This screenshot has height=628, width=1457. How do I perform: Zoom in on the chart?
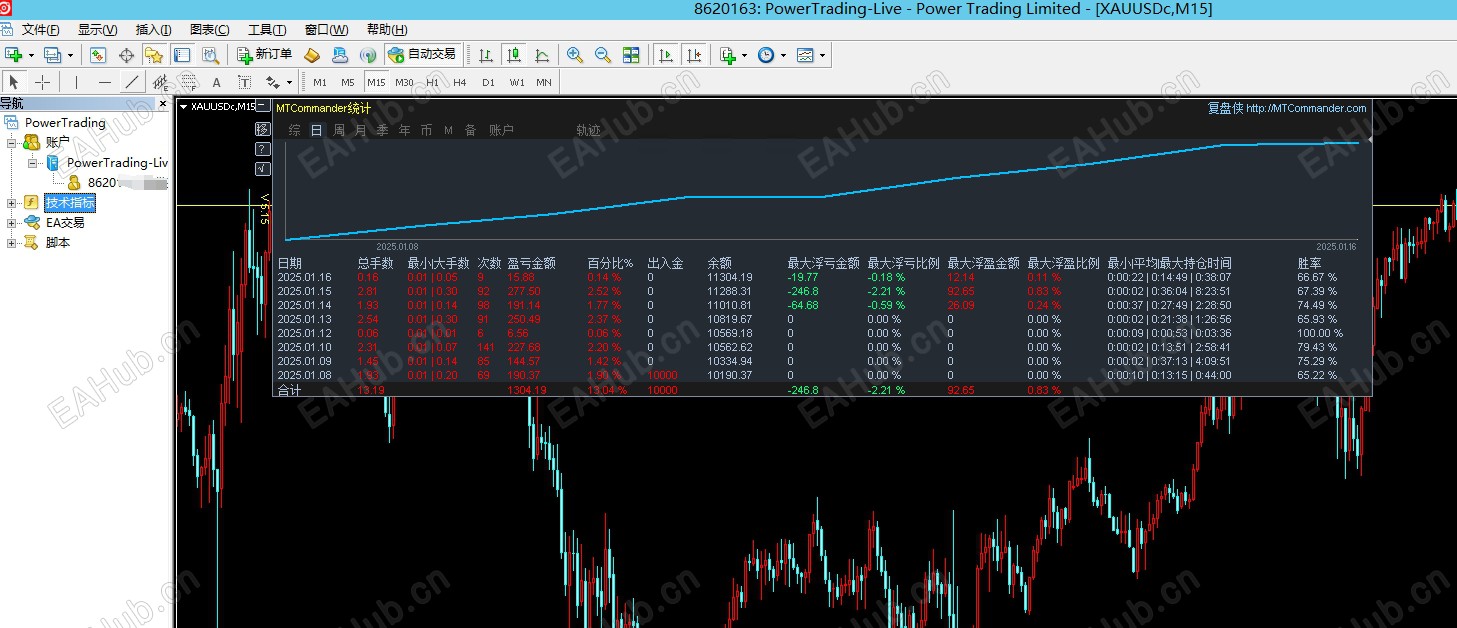pyautogui.click(x=575, y=55)
